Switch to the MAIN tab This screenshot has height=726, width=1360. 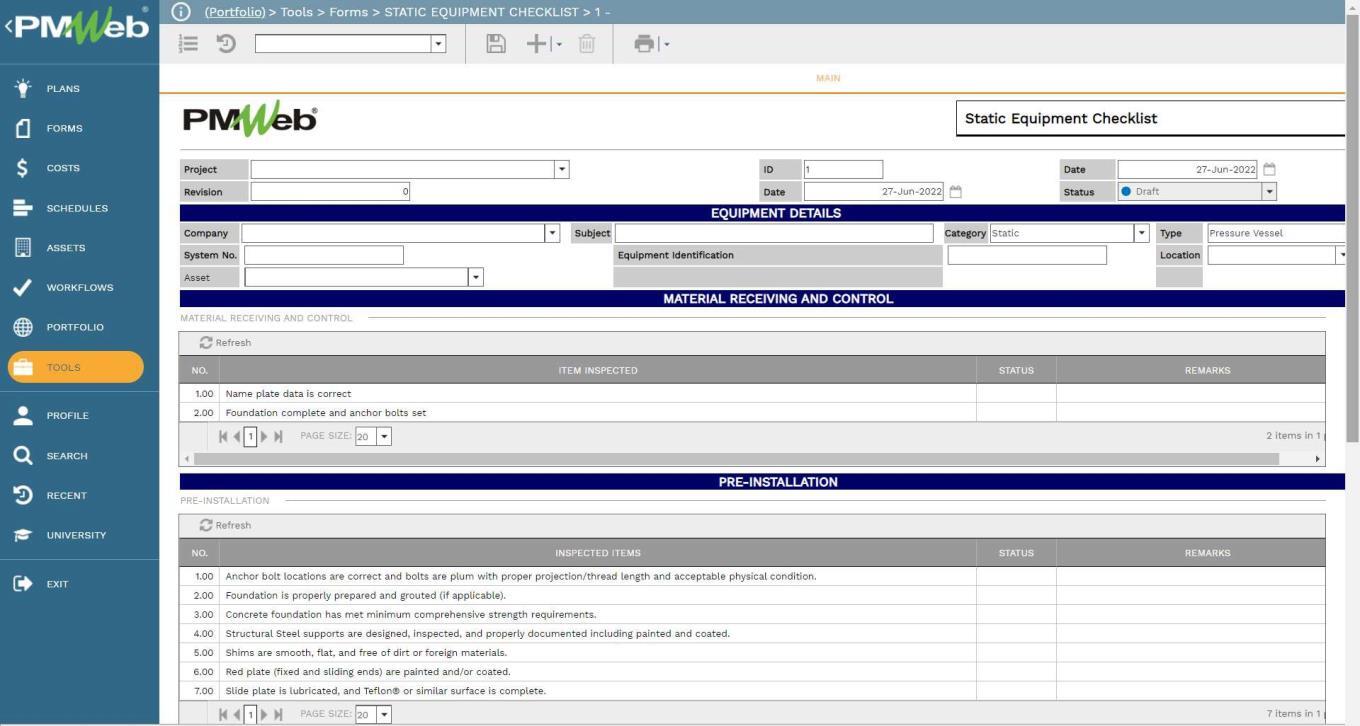(827, 78)
